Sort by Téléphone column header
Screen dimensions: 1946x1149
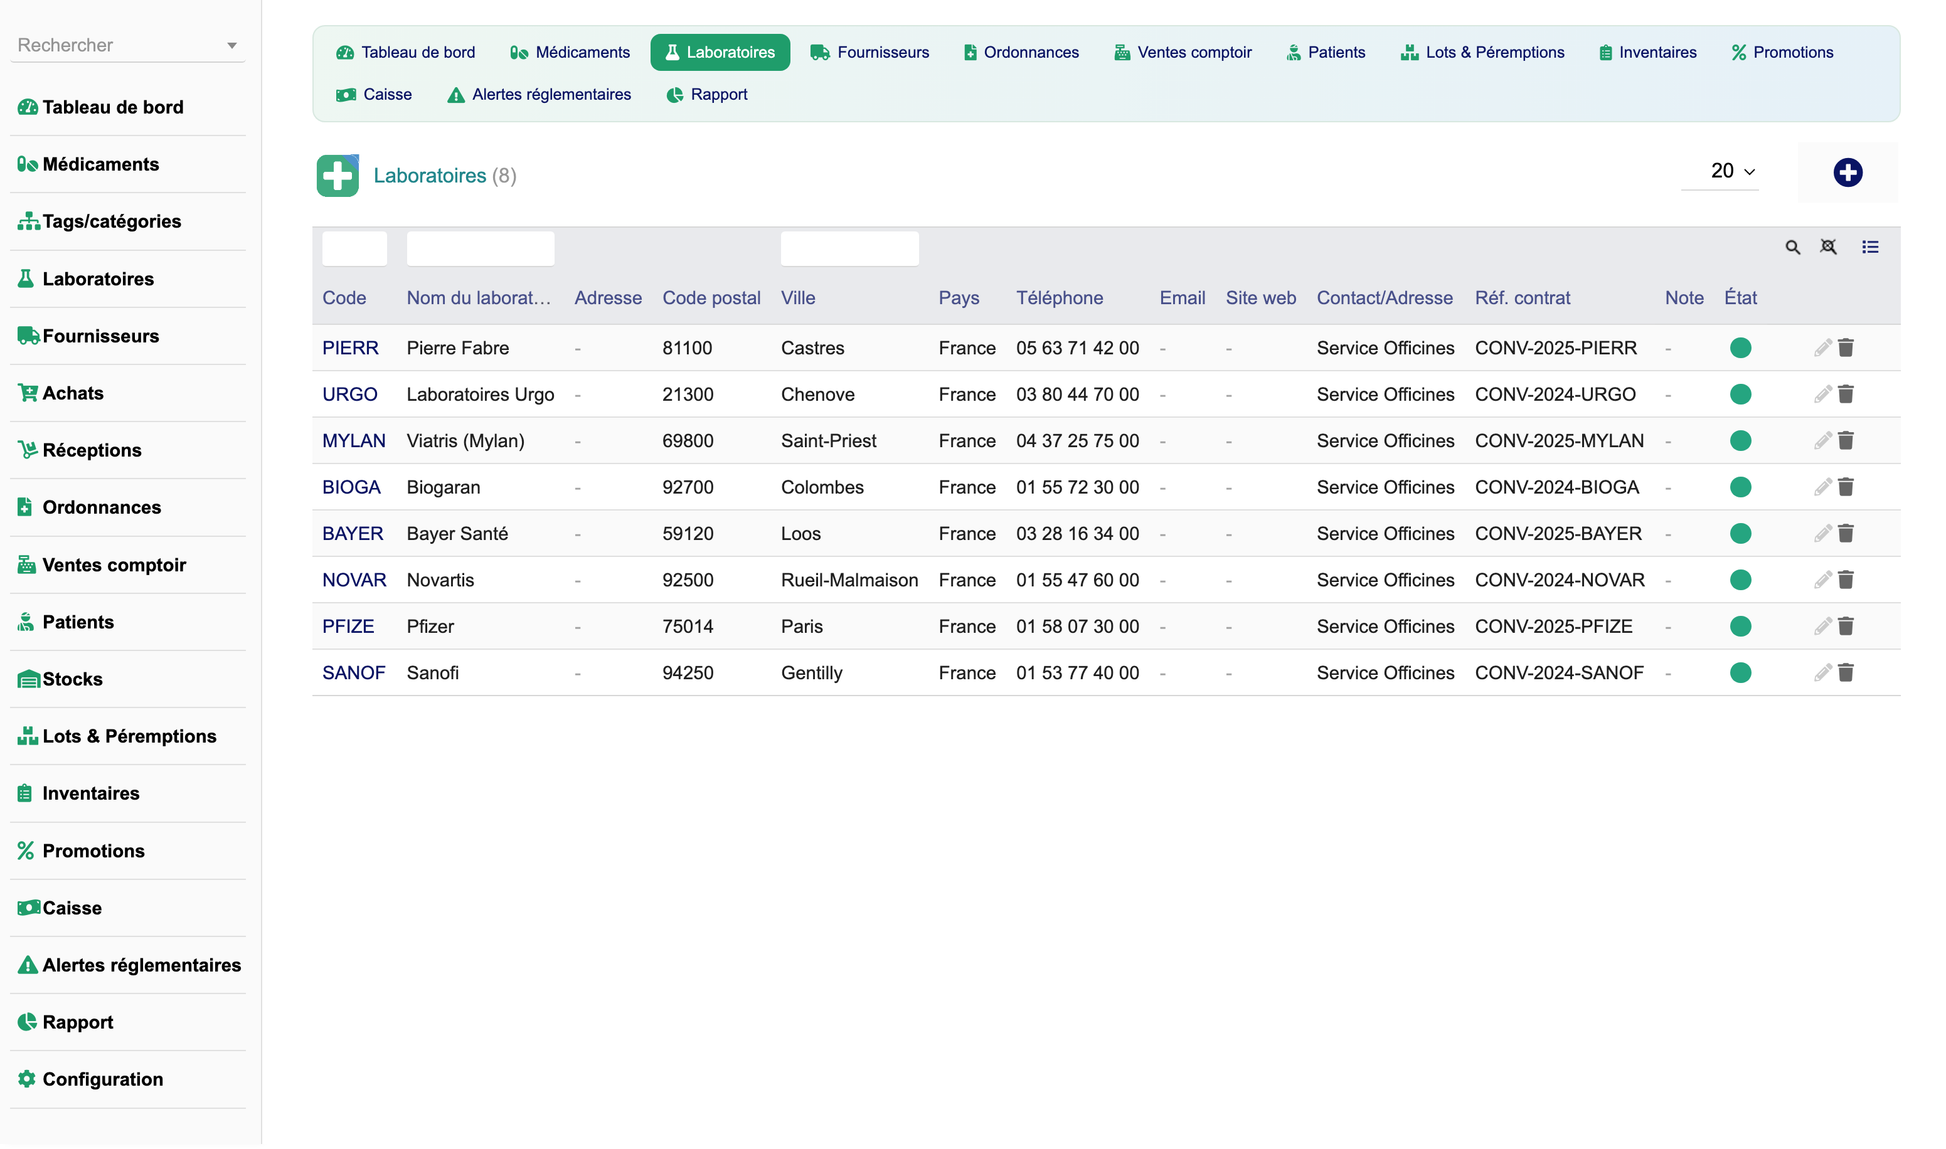click(1059, 298)
